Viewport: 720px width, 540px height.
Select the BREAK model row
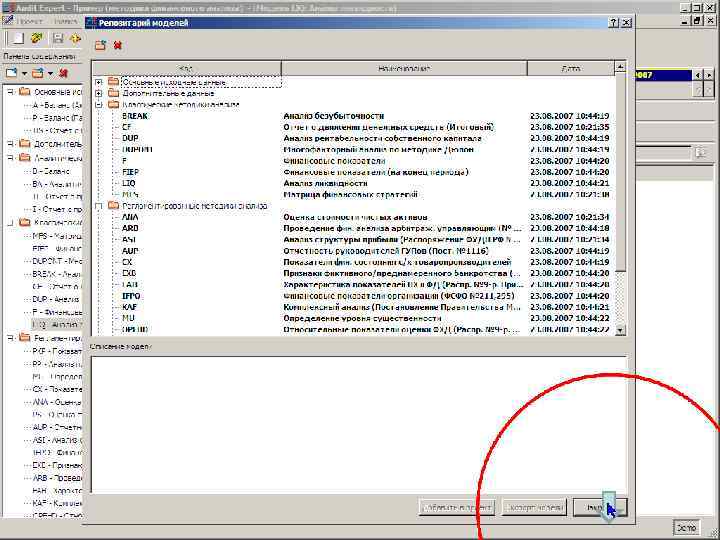pos(354,116)
